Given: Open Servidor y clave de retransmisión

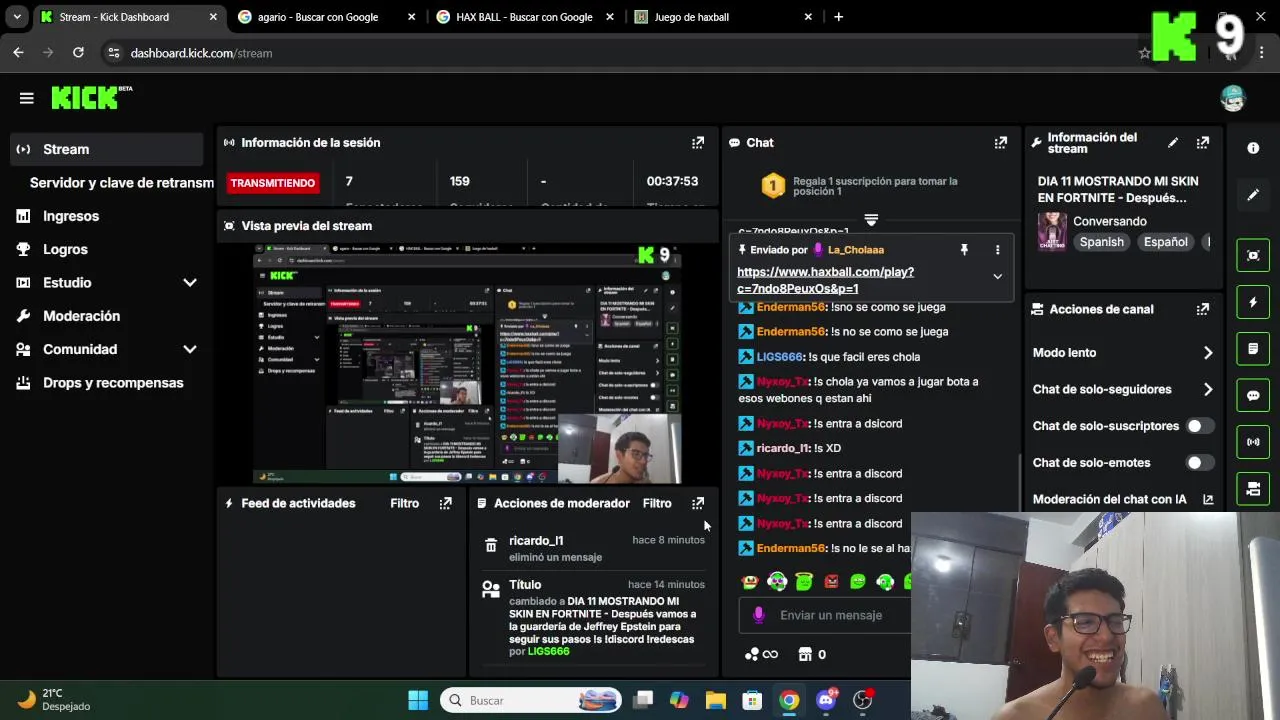Looking at the screenshot, I should (x=121, y=183).
